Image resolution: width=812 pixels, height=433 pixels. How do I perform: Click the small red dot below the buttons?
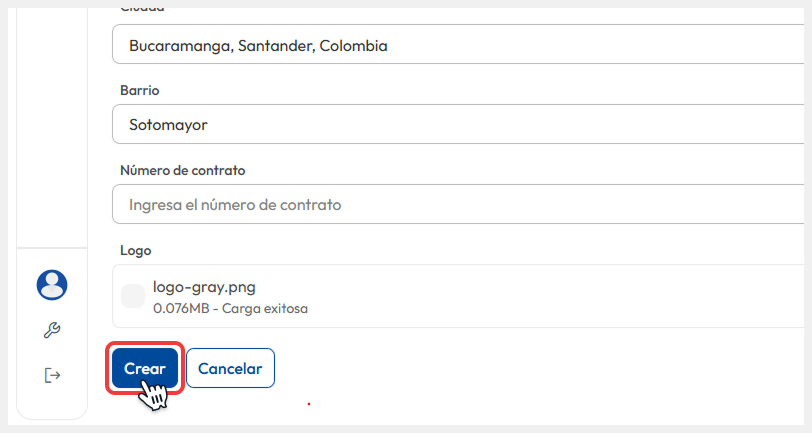(x=309, y=405)
